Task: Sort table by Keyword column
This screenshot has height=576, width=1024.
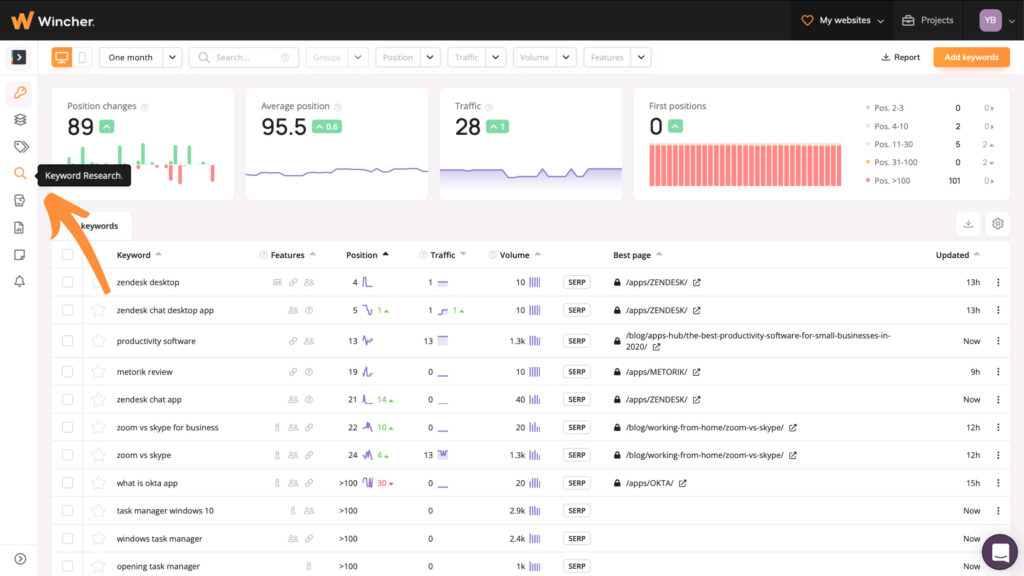Action: click(x=138, y=255)
